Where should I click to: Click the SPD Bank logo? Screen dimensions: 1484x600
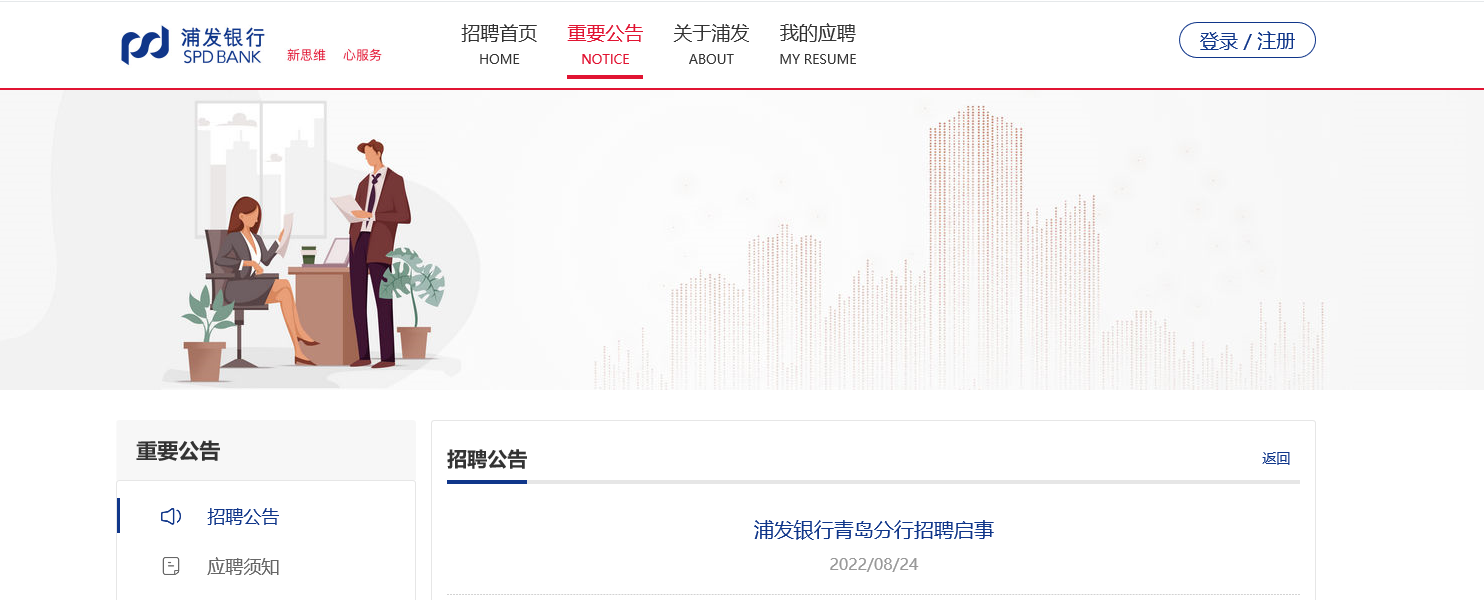pyautogui.click(x=192, y=45)
